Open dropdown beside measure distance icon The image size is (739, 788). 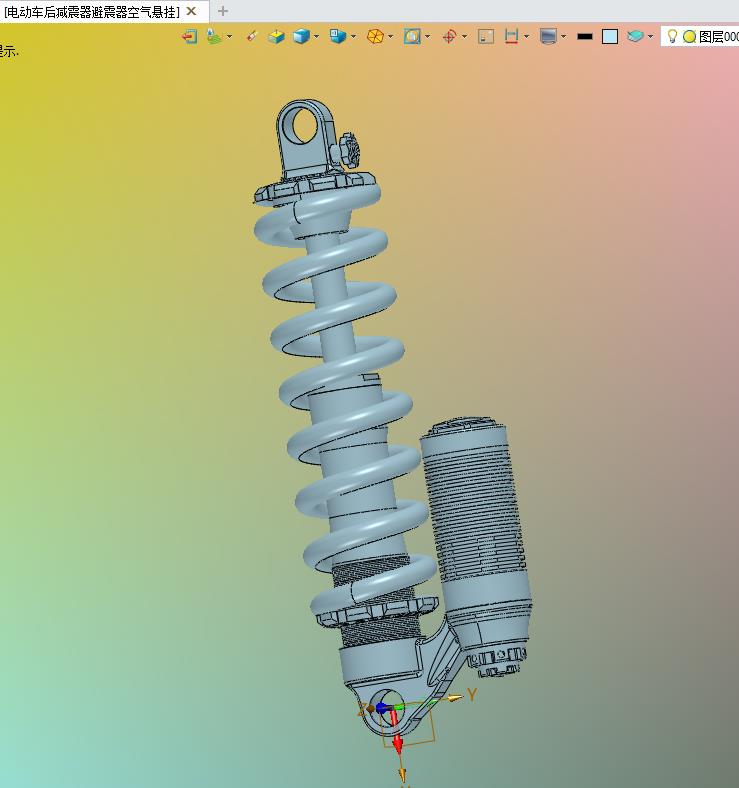[x=526, y=37]
